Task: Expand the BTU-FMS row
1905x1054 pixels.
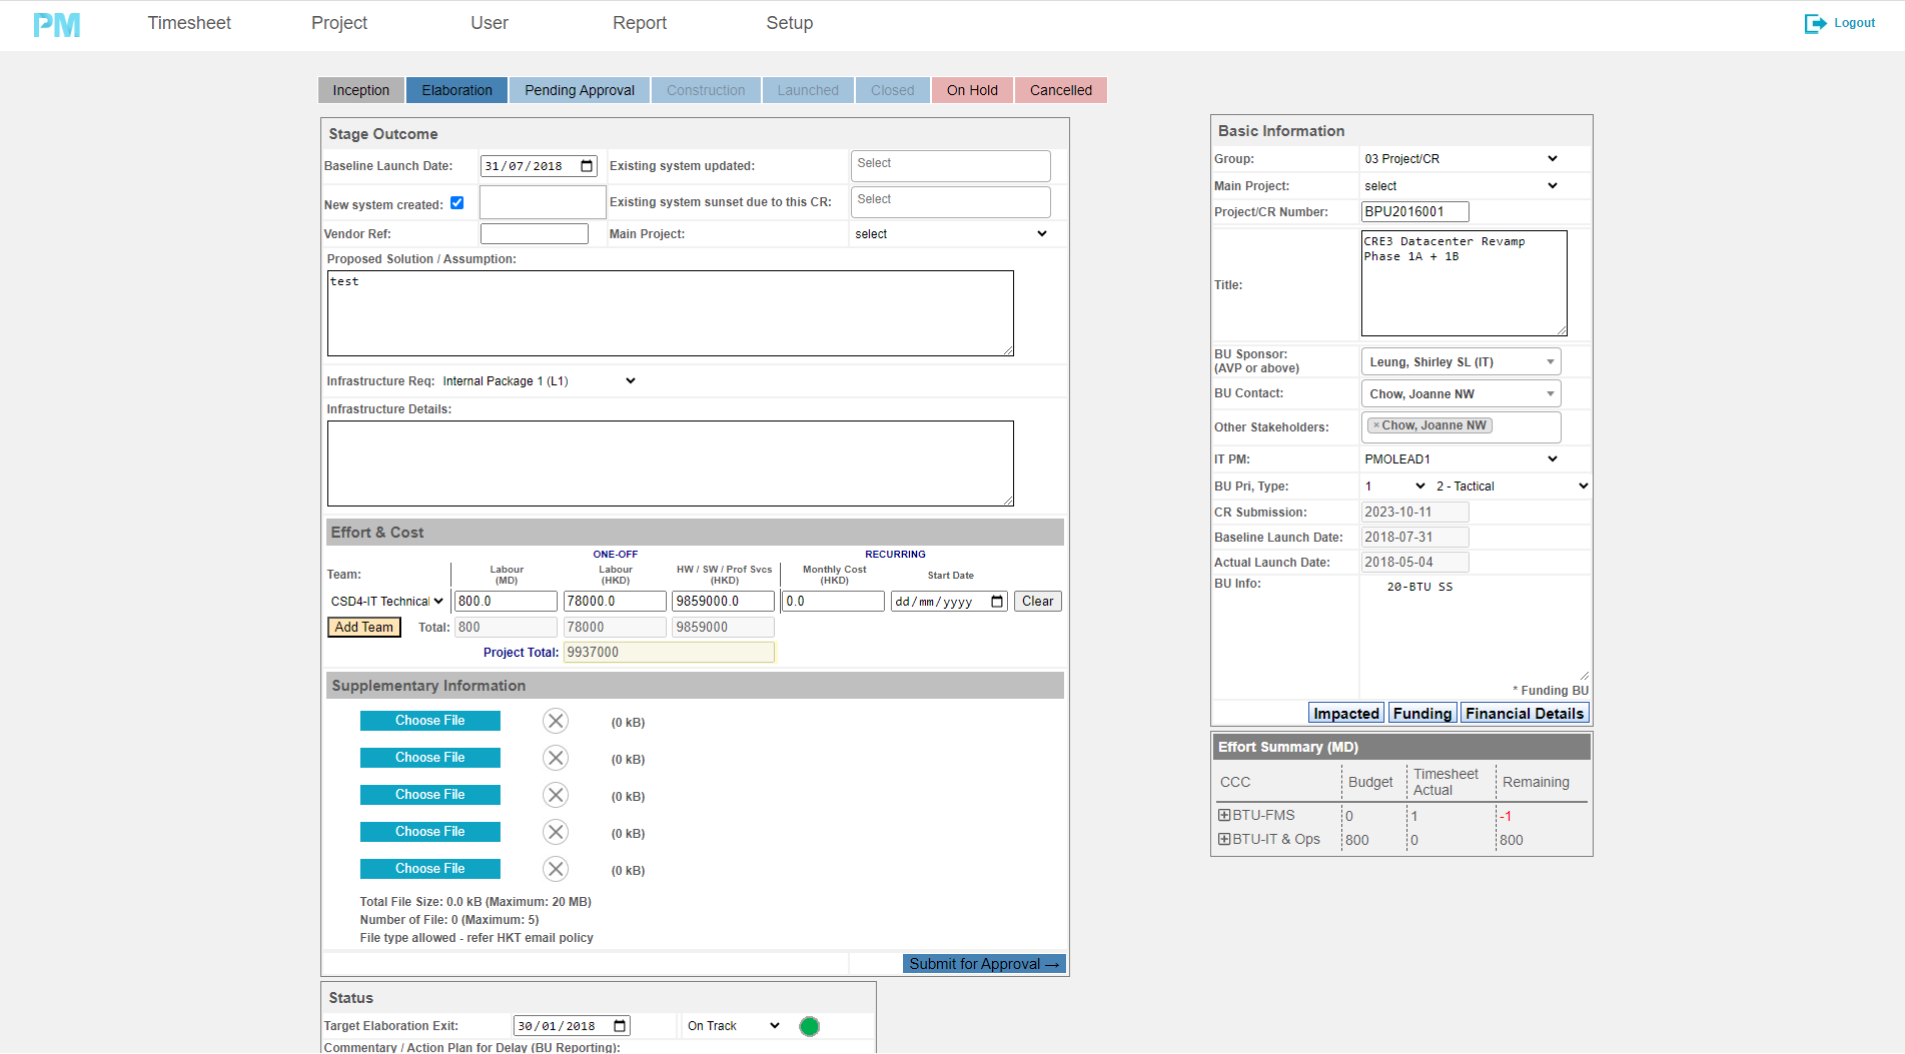Action: tap(1224, 815)
